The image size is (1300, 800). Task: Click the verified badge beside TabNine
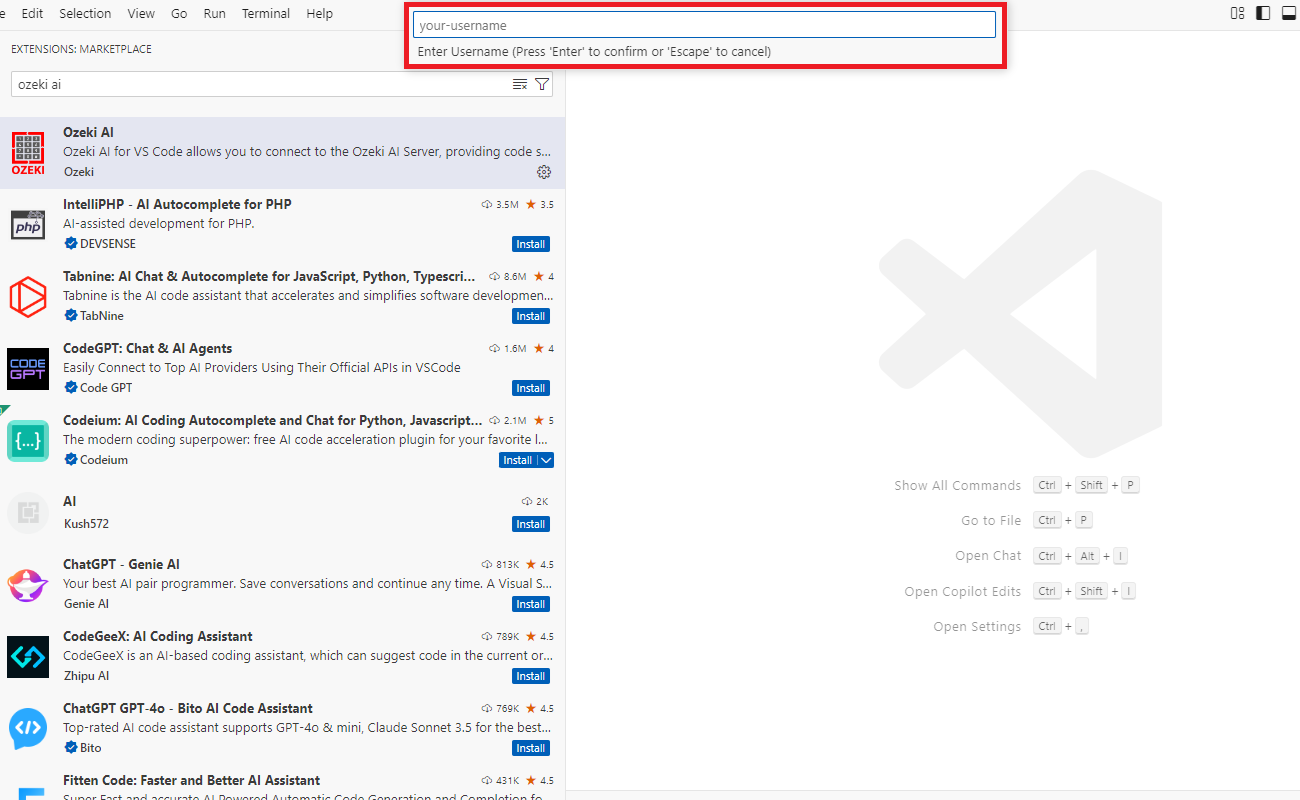[71, 316]
